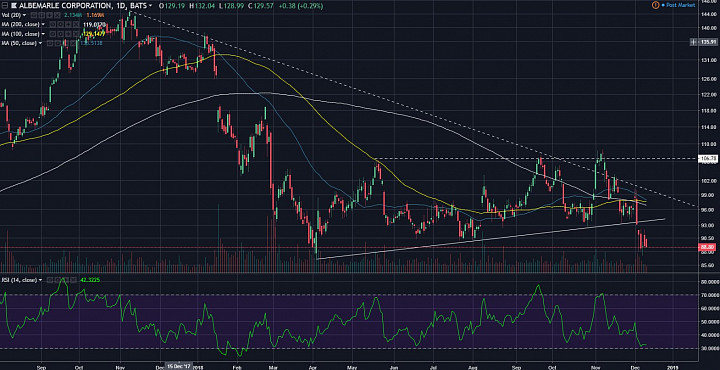Viewport: 720px width, 370px height.
Task: Click the Mar label on the time axis
Action: 273,367
